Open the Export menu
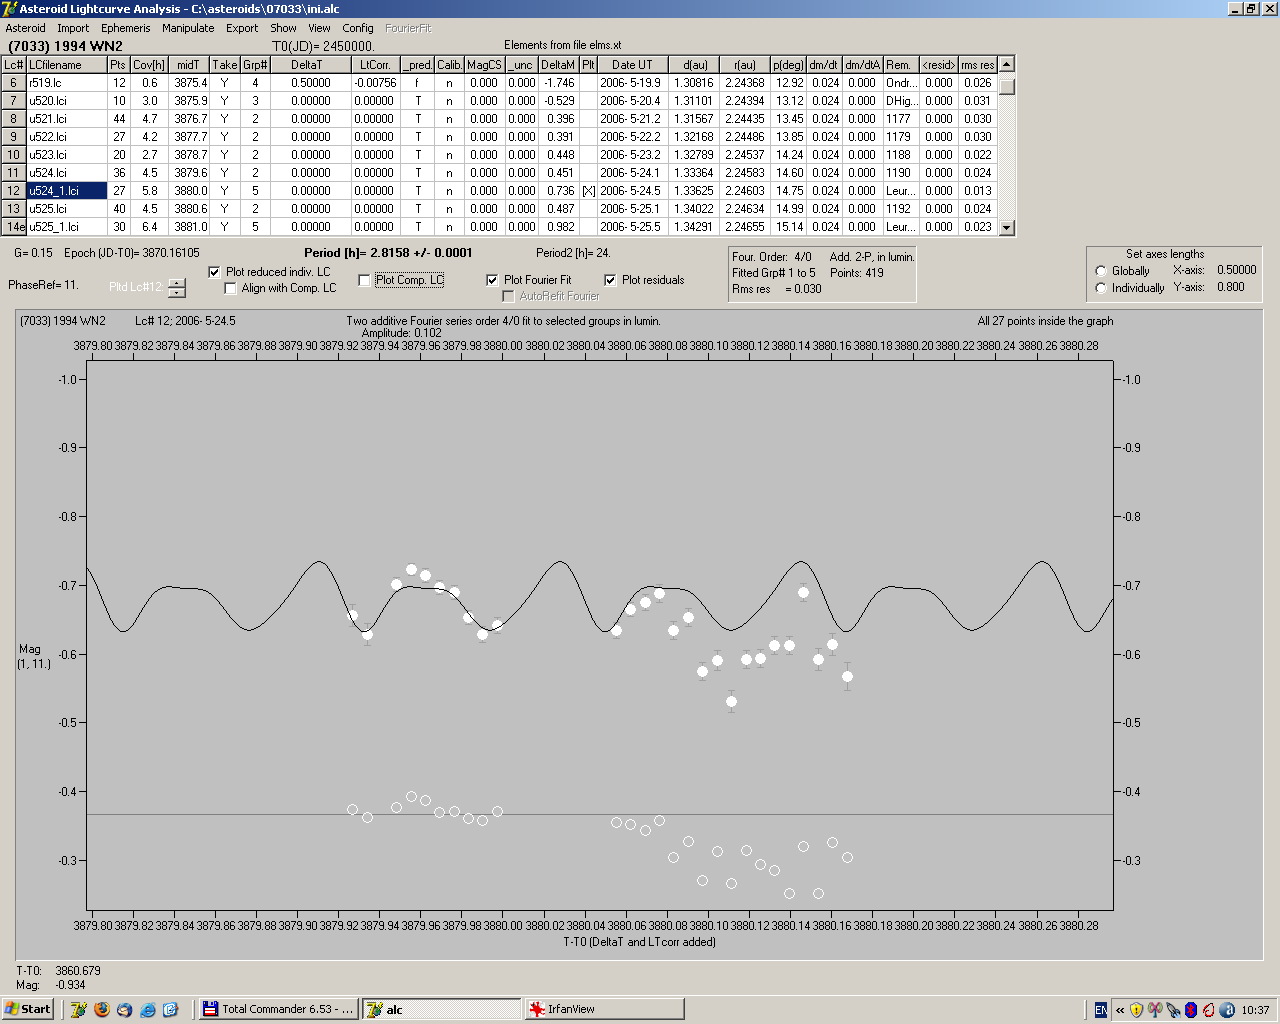1280x1024 pixels. coord(242,28)
